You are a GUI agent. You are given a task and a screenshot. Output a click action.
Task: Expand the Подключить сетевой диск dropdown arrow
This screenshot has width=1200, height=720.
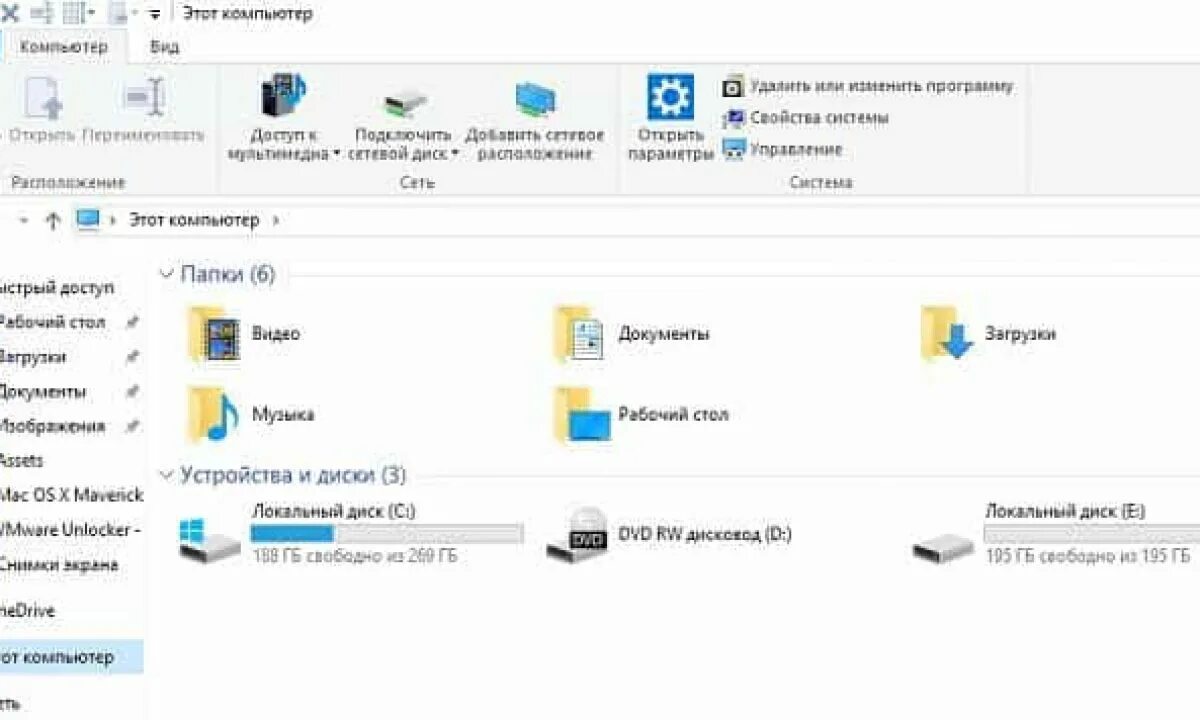tap(455, 154)
